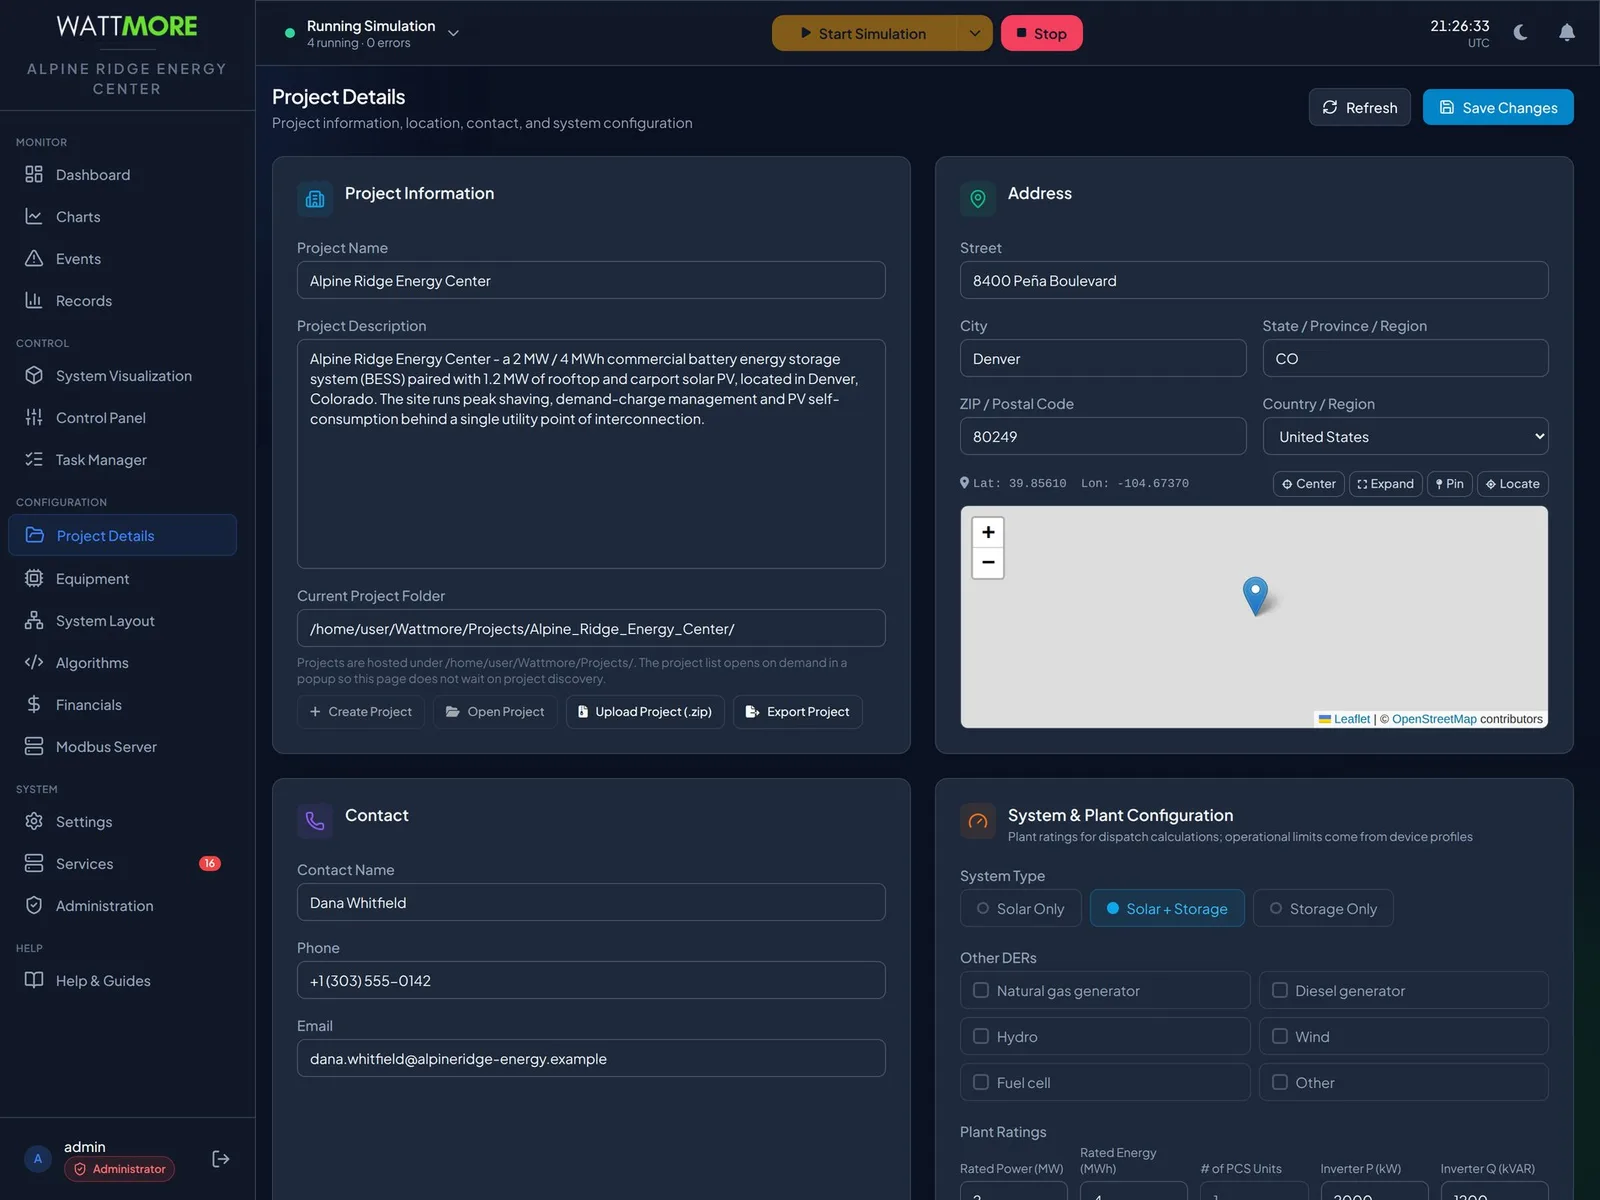Open the Start Simulation dropdown arrow
The image size is (1600, 1200).
pos(975,33)
